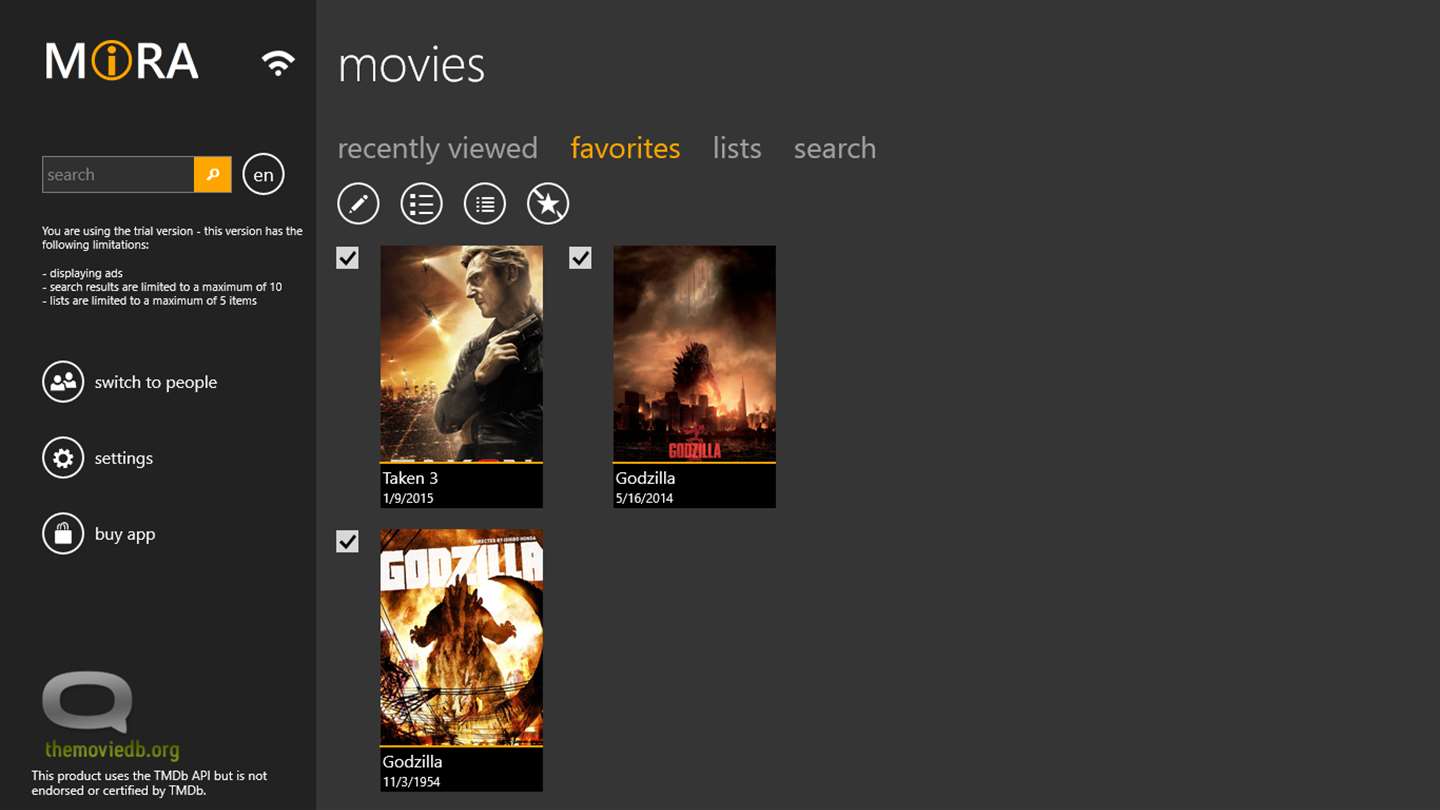Open the Godzilla 2014 movie poster
The image size is (1440, 810).
click(x=694, y=354)
